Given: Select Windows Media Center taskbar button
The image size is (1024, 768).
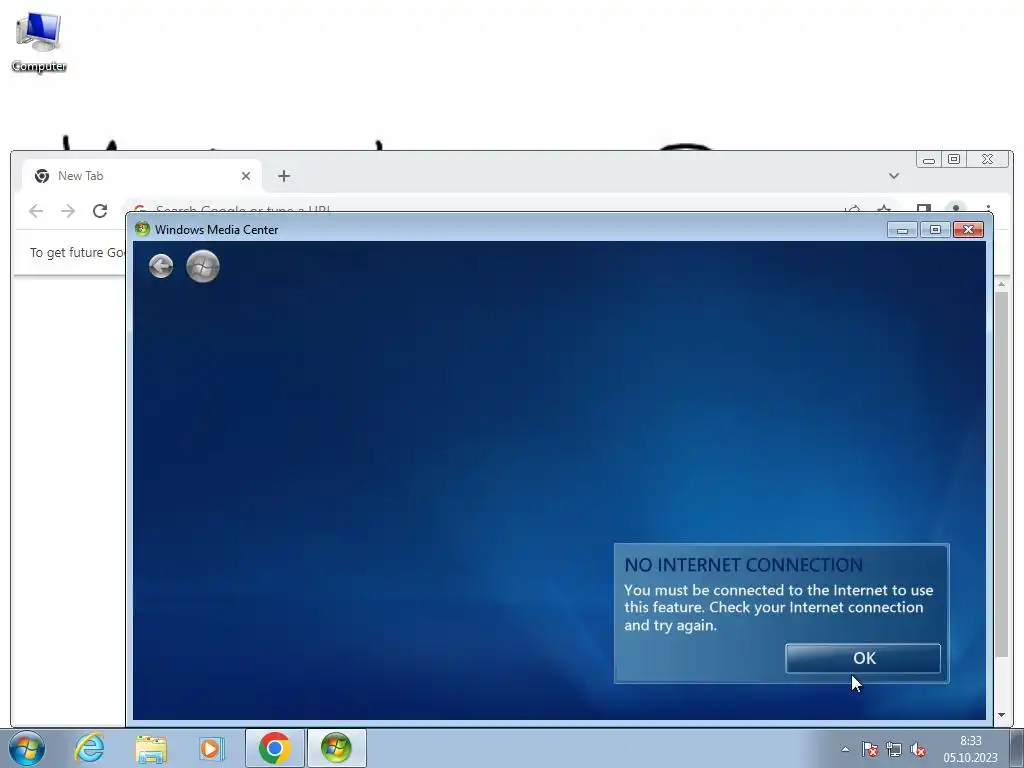Looking at the screenshot, I should tap(336, 748).
